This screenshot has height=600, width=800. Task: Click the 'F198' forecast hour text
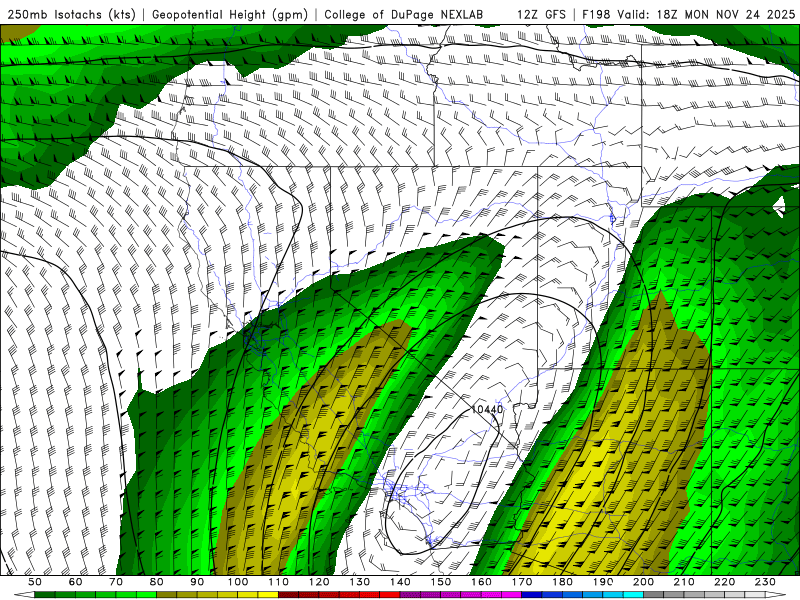pos(596,14)
